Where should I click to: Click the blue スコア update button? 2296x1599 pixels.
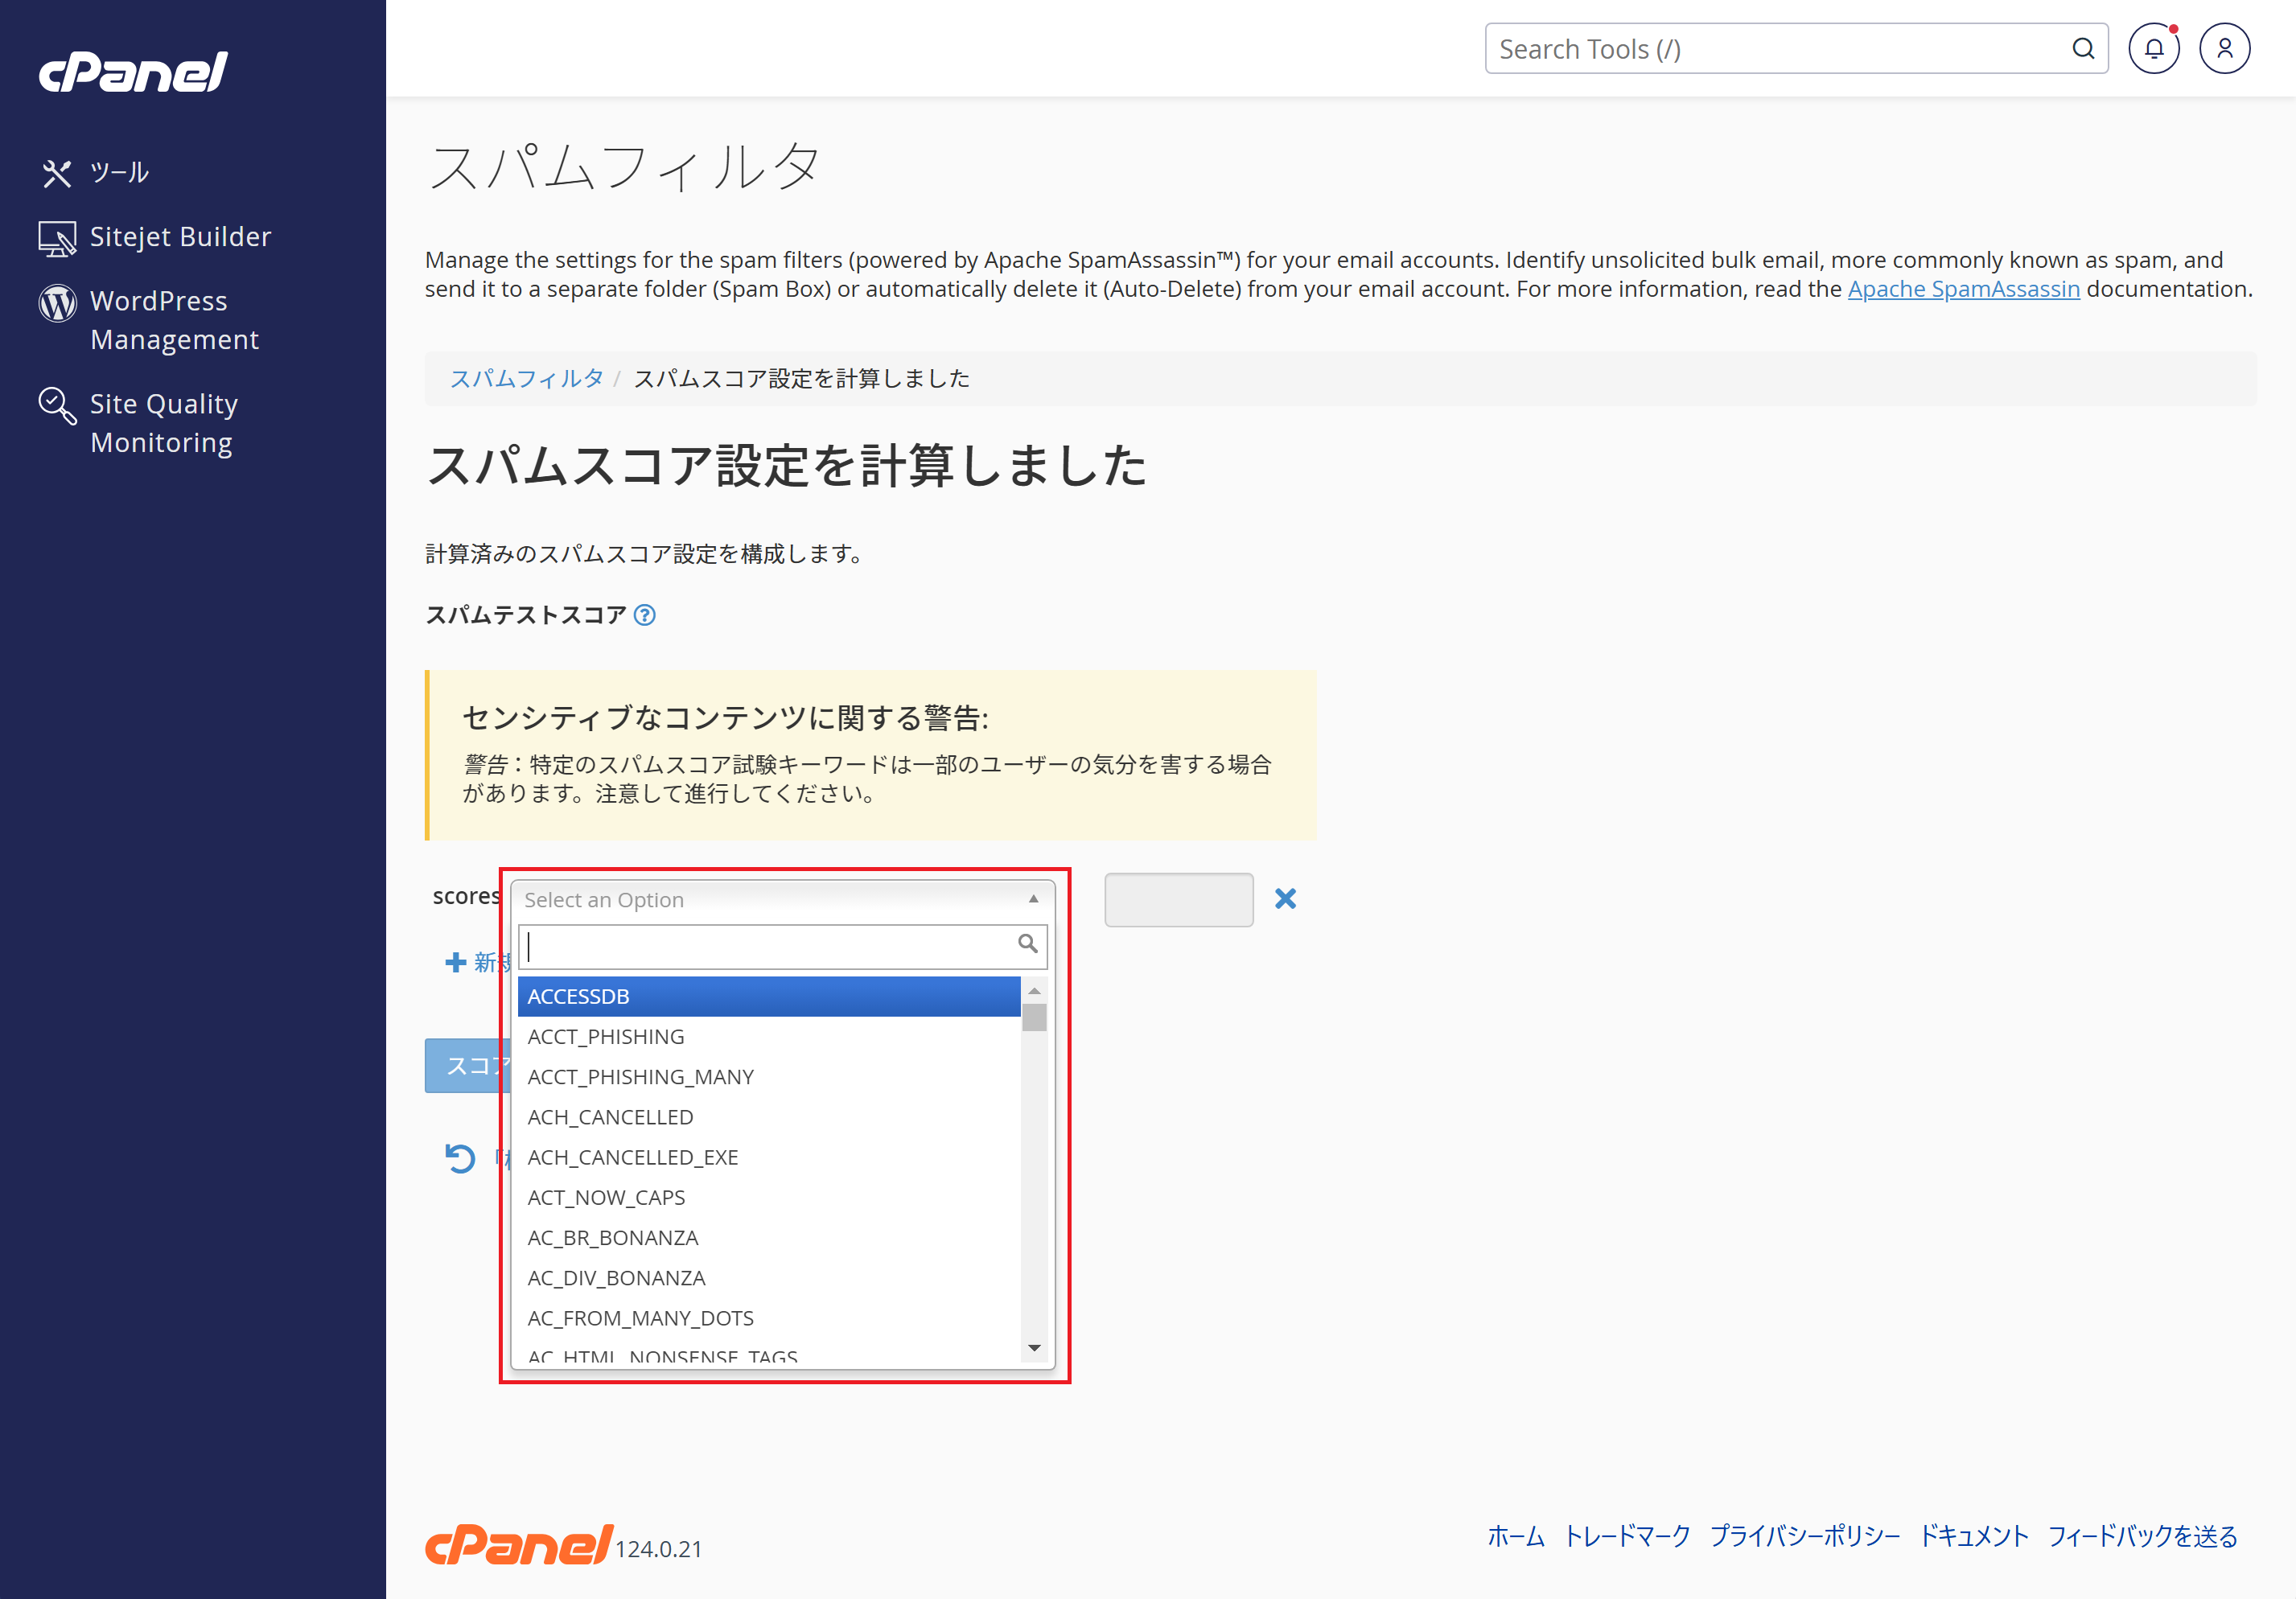coord(467,1066)
